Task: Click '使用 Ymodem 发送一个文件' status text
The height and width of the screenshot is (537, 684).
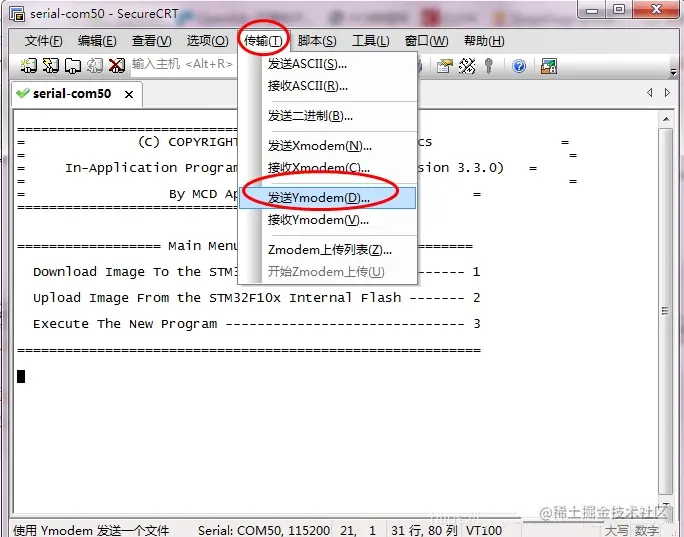Action: coord(91,530)
